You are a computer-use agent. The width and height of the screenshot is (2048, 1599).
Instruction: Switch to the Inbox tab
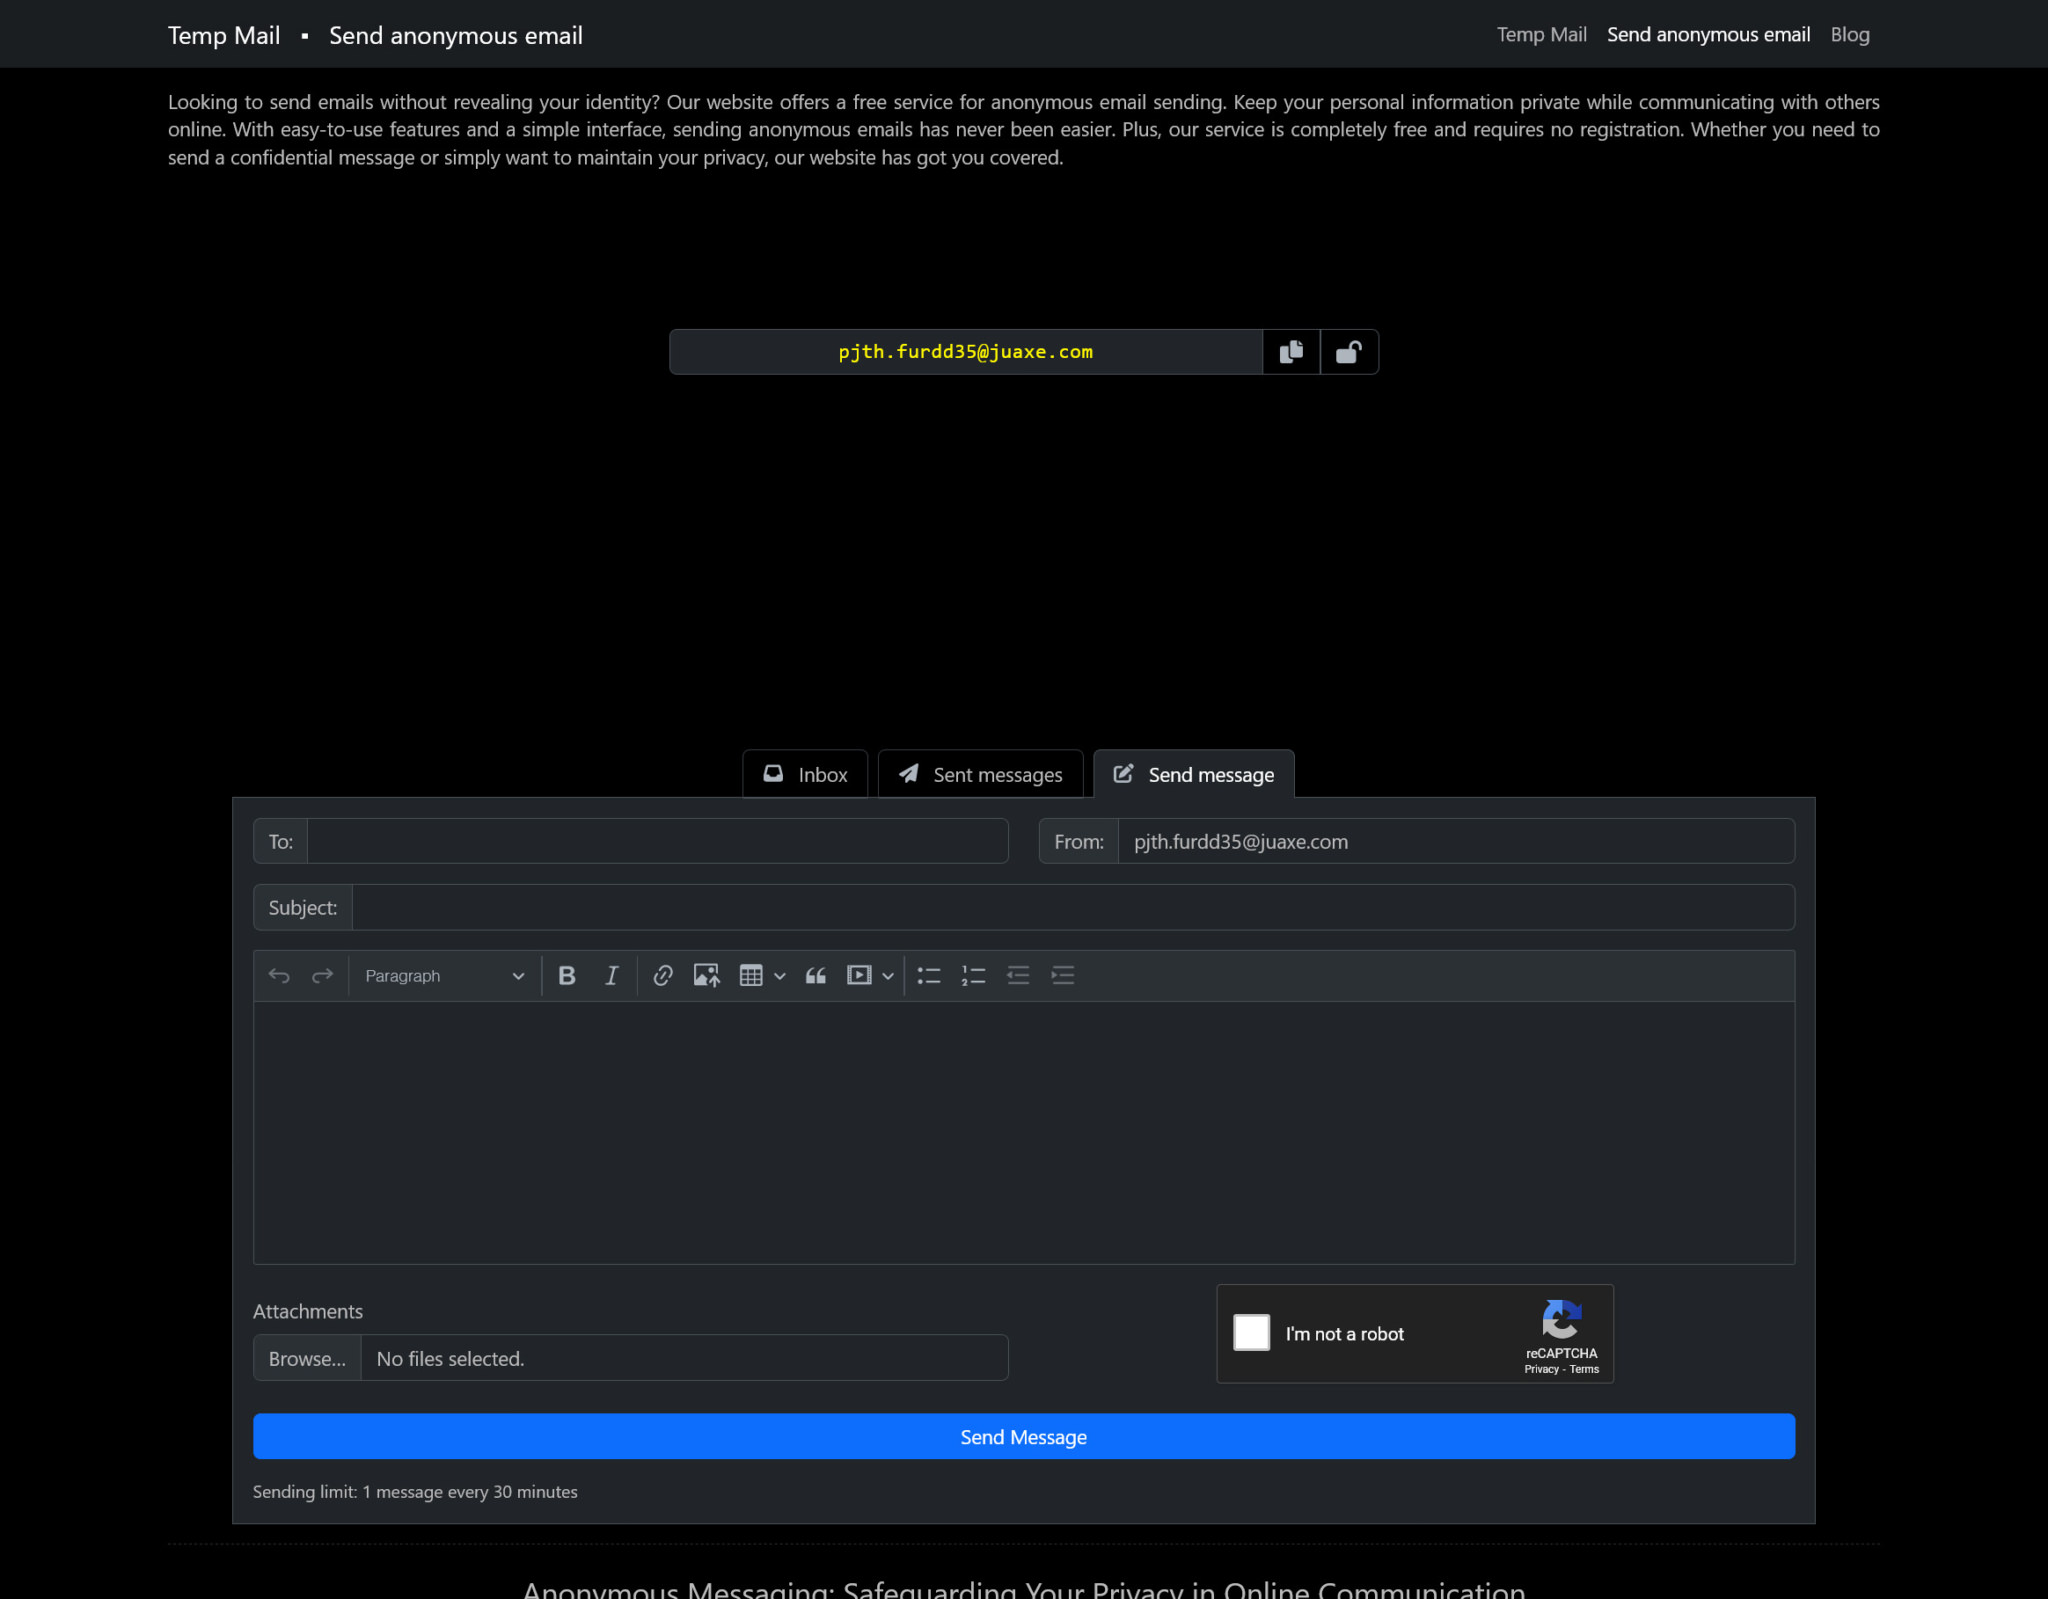(x=805, y=774)
